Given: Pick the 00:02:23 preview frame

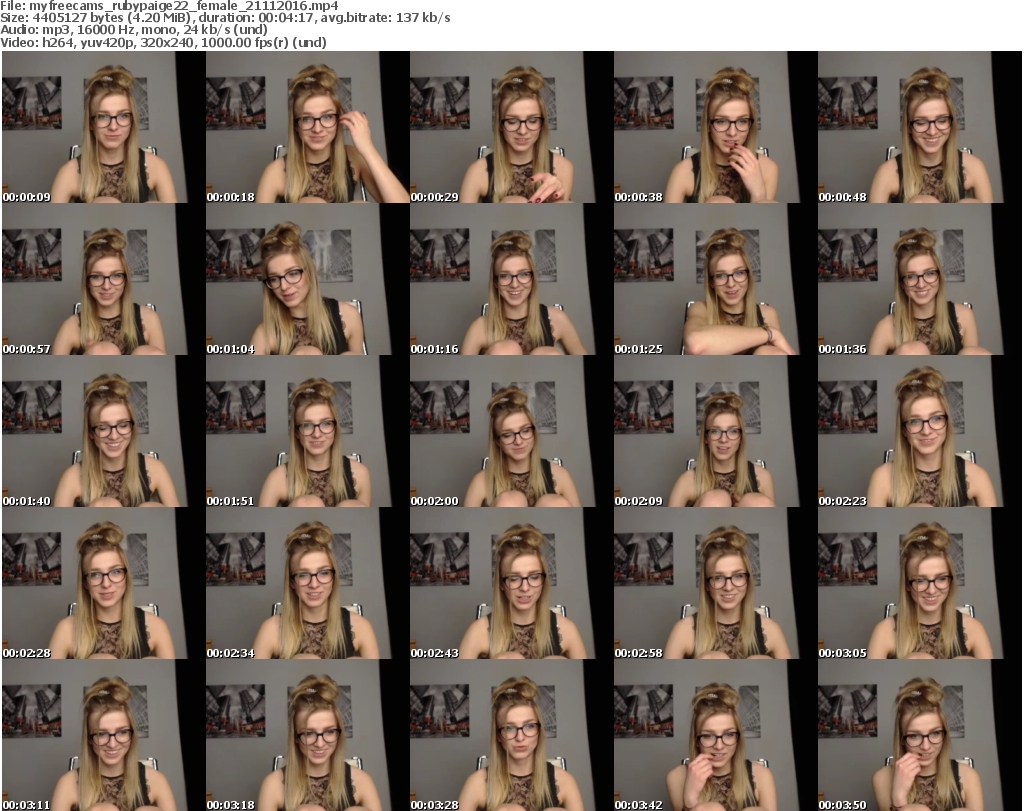Looking at the screenshot, I should (x=920, y=431).
